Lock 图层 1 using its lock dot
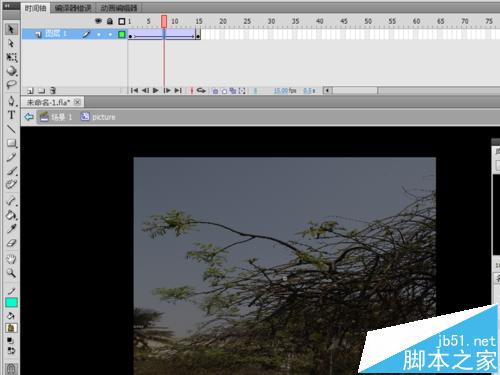This screenshot has width=500, height=375. 110,34
